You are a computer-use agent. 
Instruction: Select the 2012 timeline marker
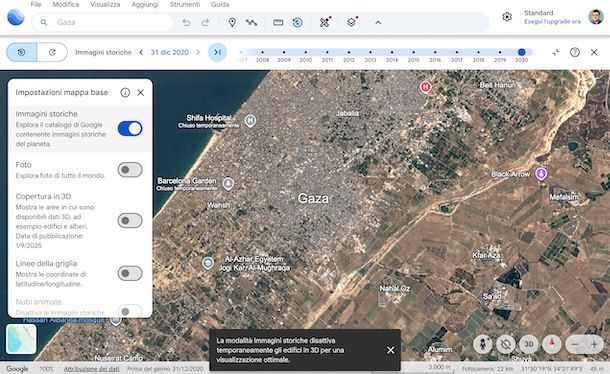pos(349,52)
